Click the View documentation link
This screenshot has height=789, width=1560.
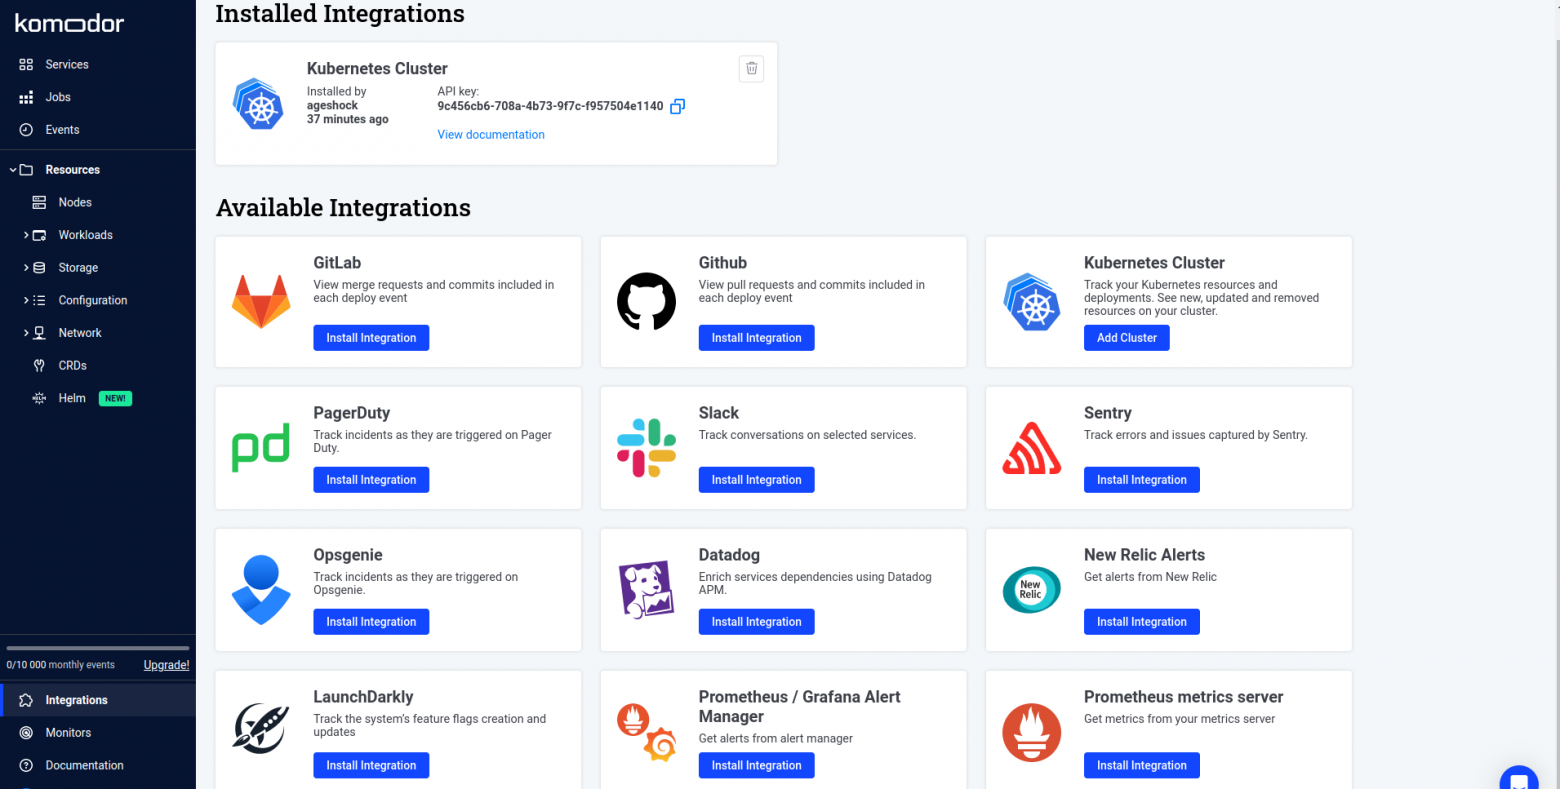(x=491, y=134)
